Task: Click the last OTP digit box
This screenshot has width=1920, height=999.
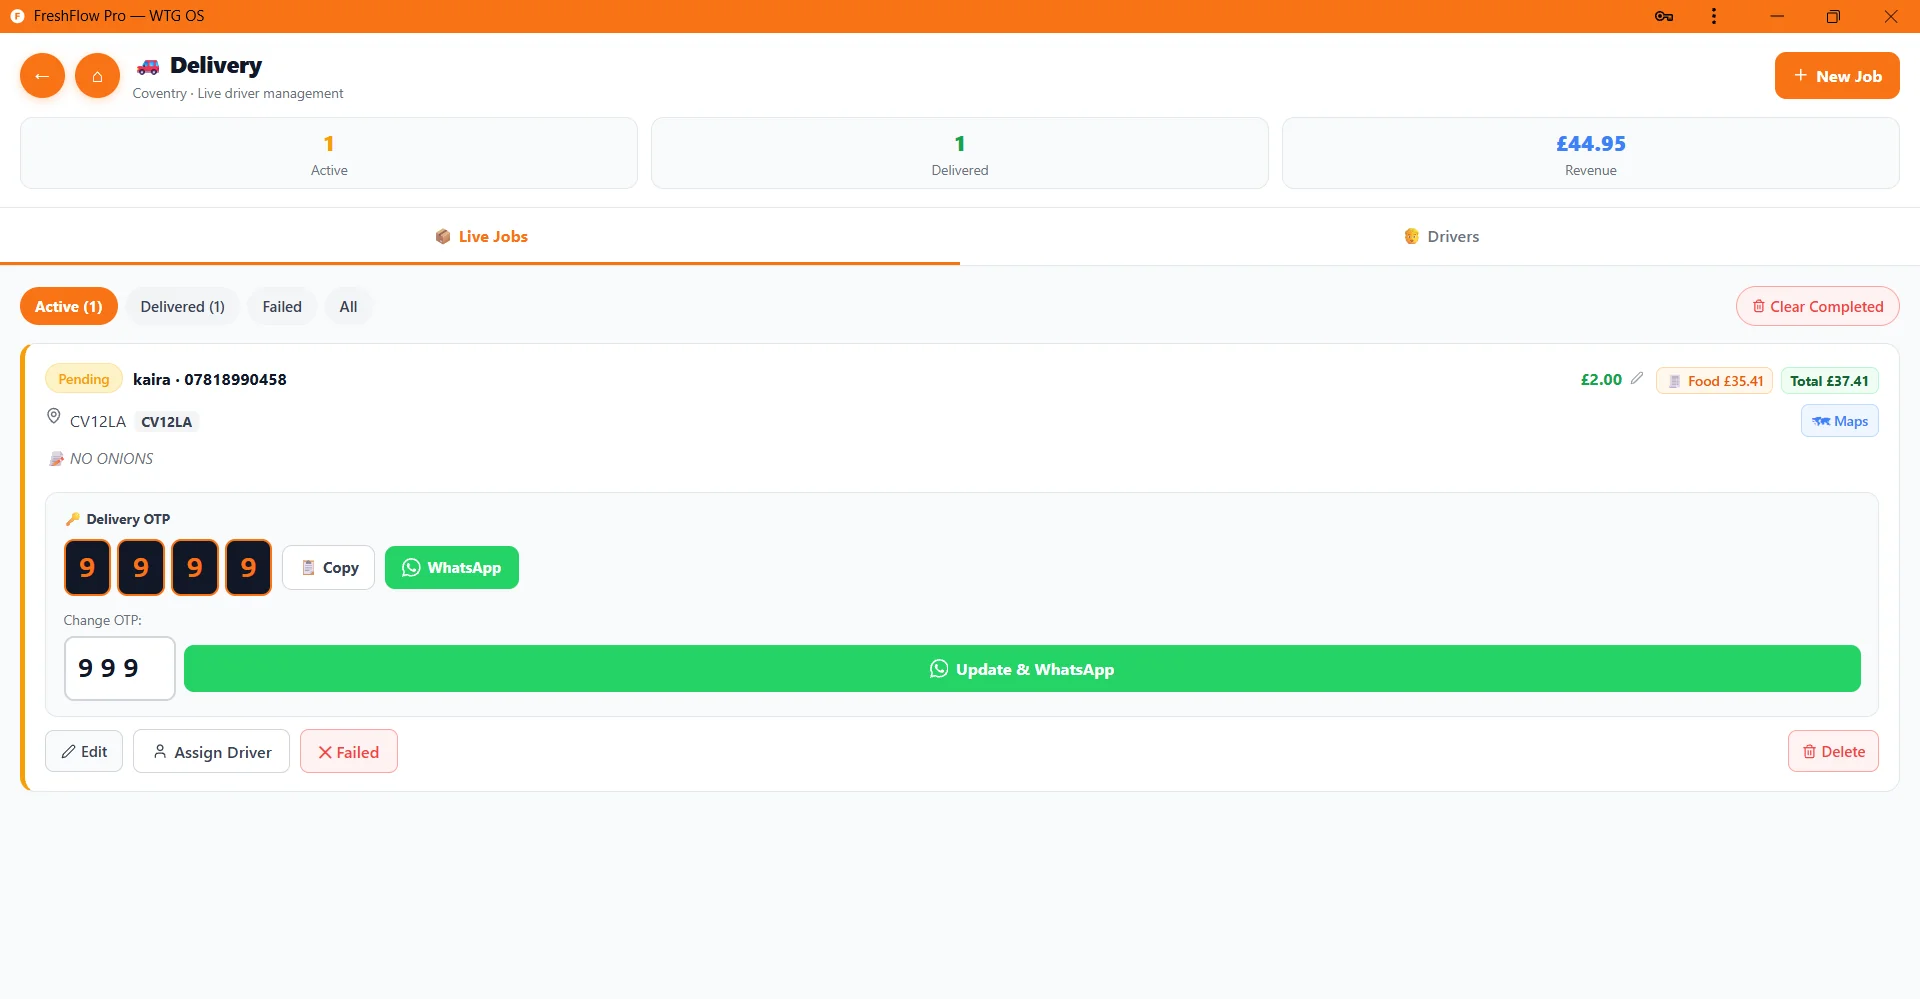Action: tap(248, 568)
